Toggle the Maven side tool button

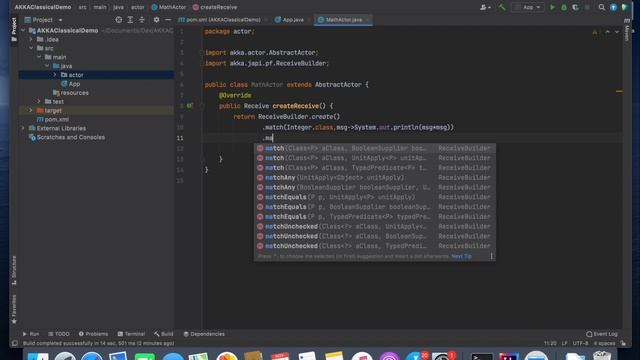click(x=627, y=30)
